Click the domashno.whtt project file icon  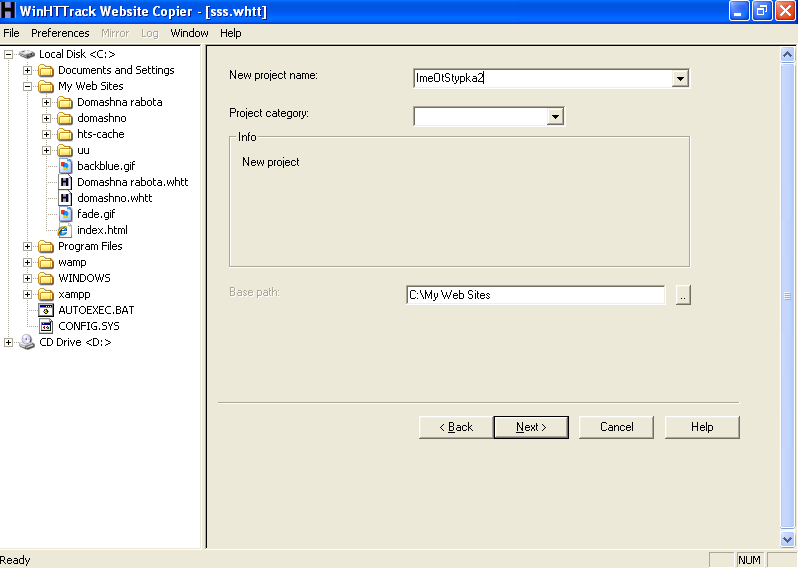tap(65, 198)
